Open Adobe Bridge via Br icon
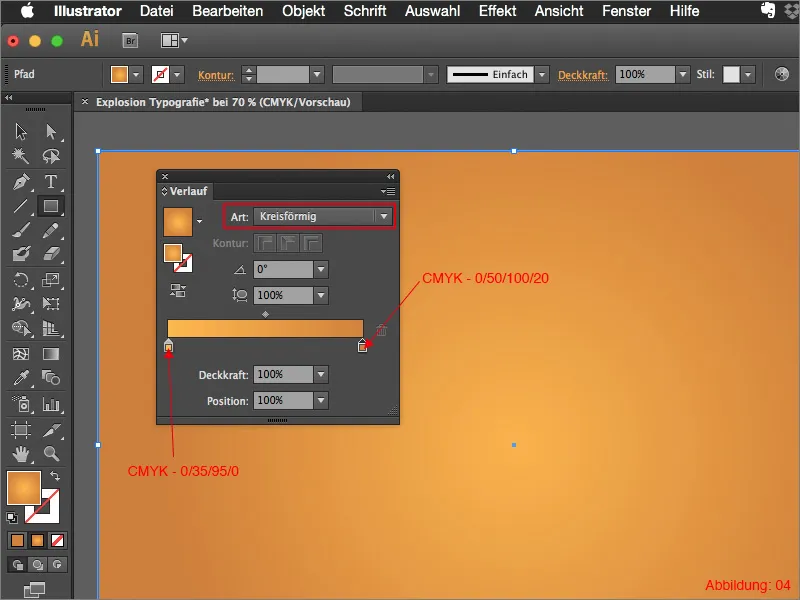The image size is (800, 600). pos(130,40)
